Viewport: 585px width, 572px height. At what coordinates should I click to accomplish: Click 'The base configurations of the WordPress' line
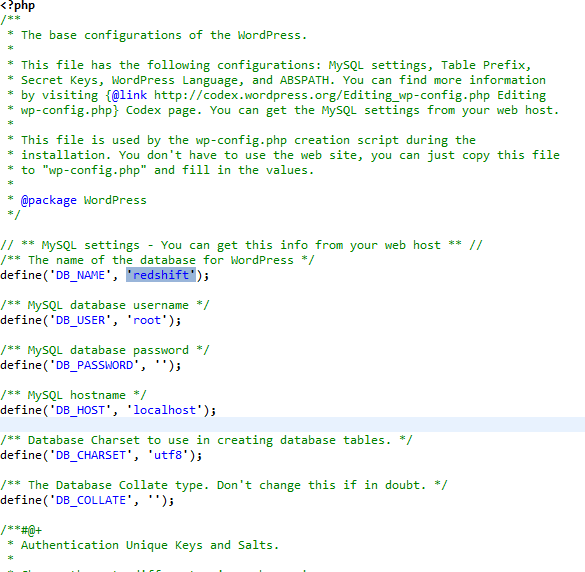157,35
